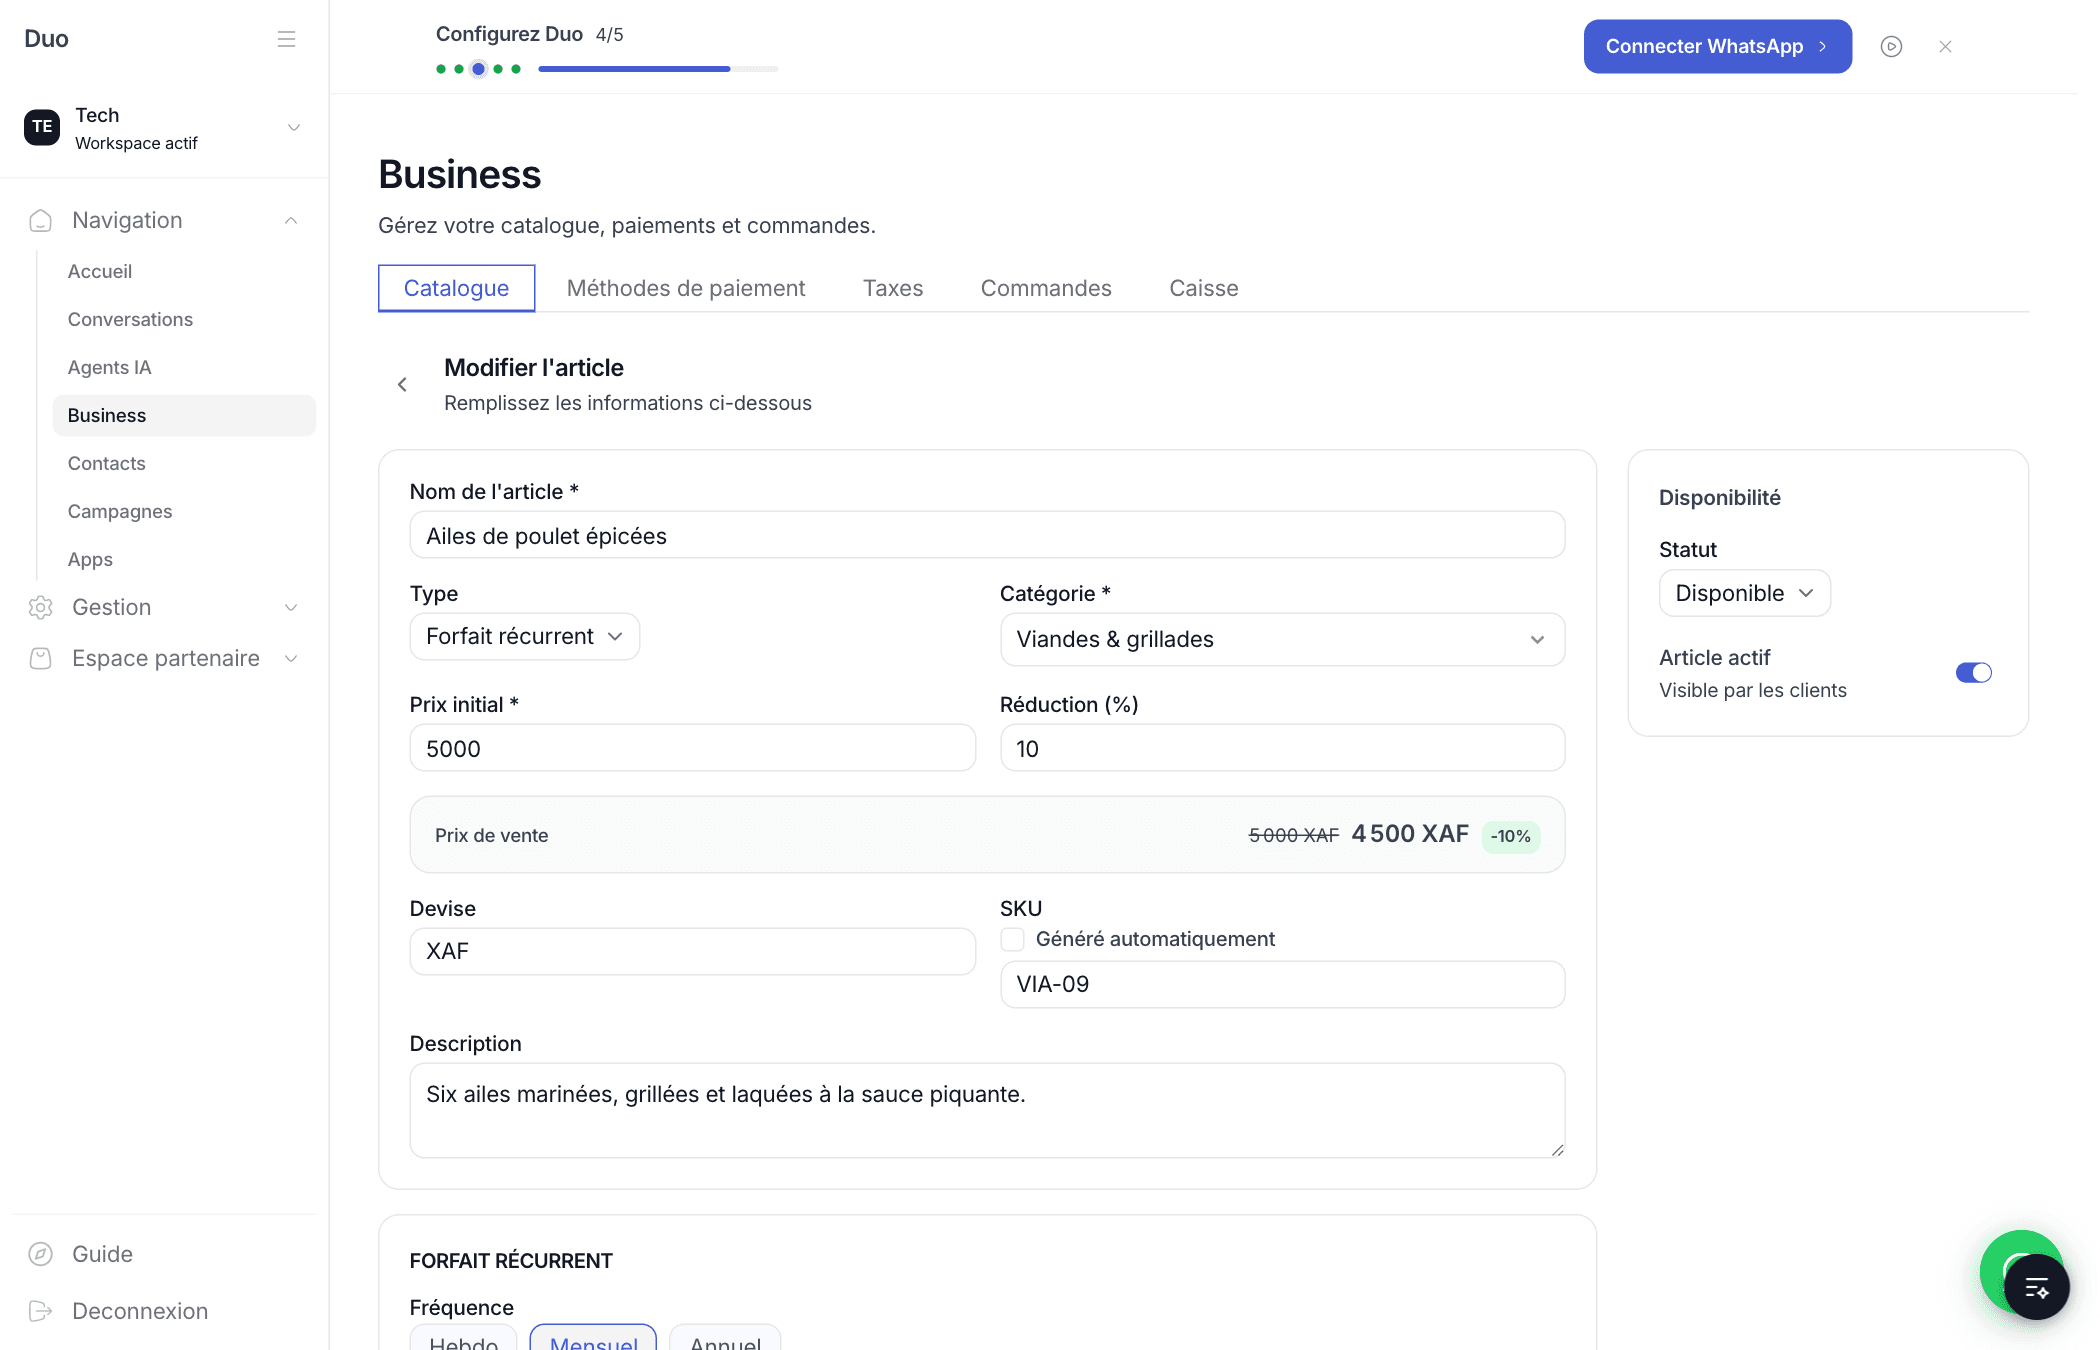Viewport: 2100px width, 1350px height.
Task: Click the Gestion gear icon
Action: point(41,607)
